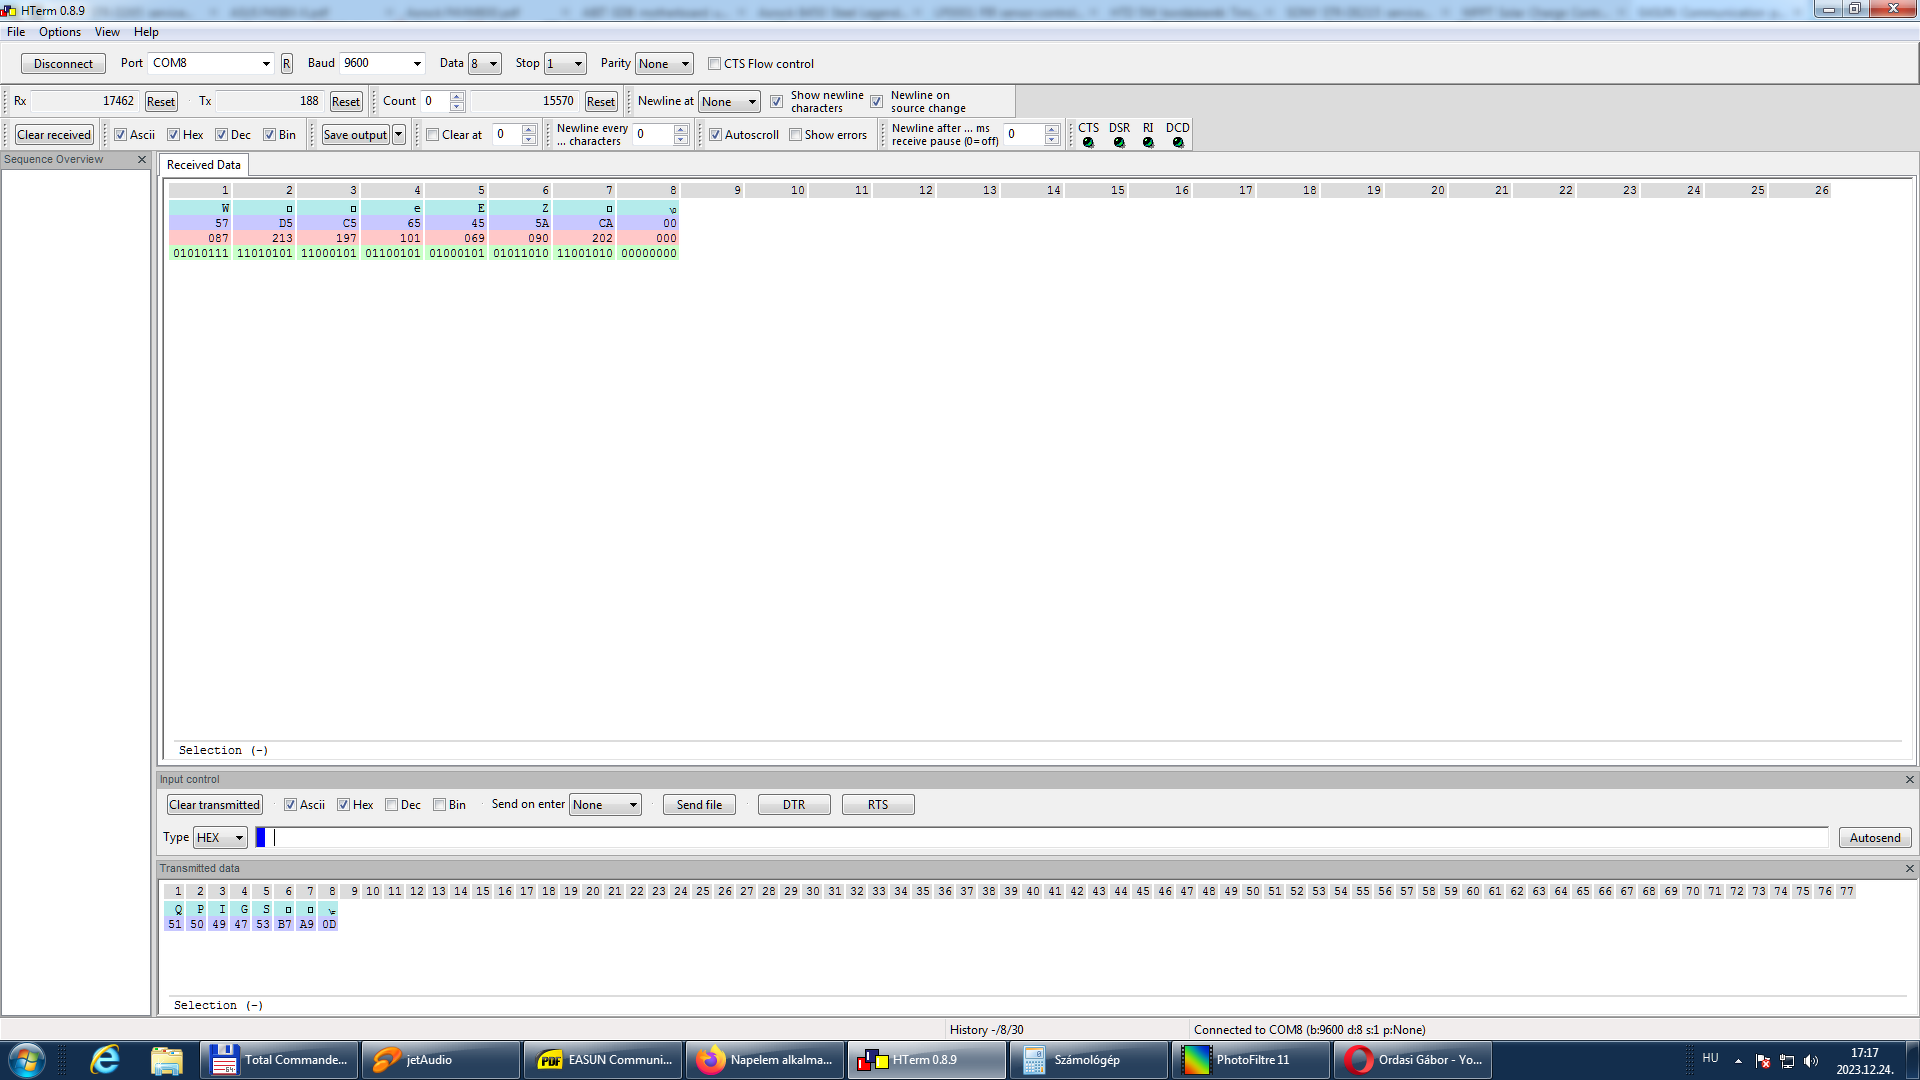Open Firefox from the taskbar
This screenshot has height=1080, width=1920.
766,1060
